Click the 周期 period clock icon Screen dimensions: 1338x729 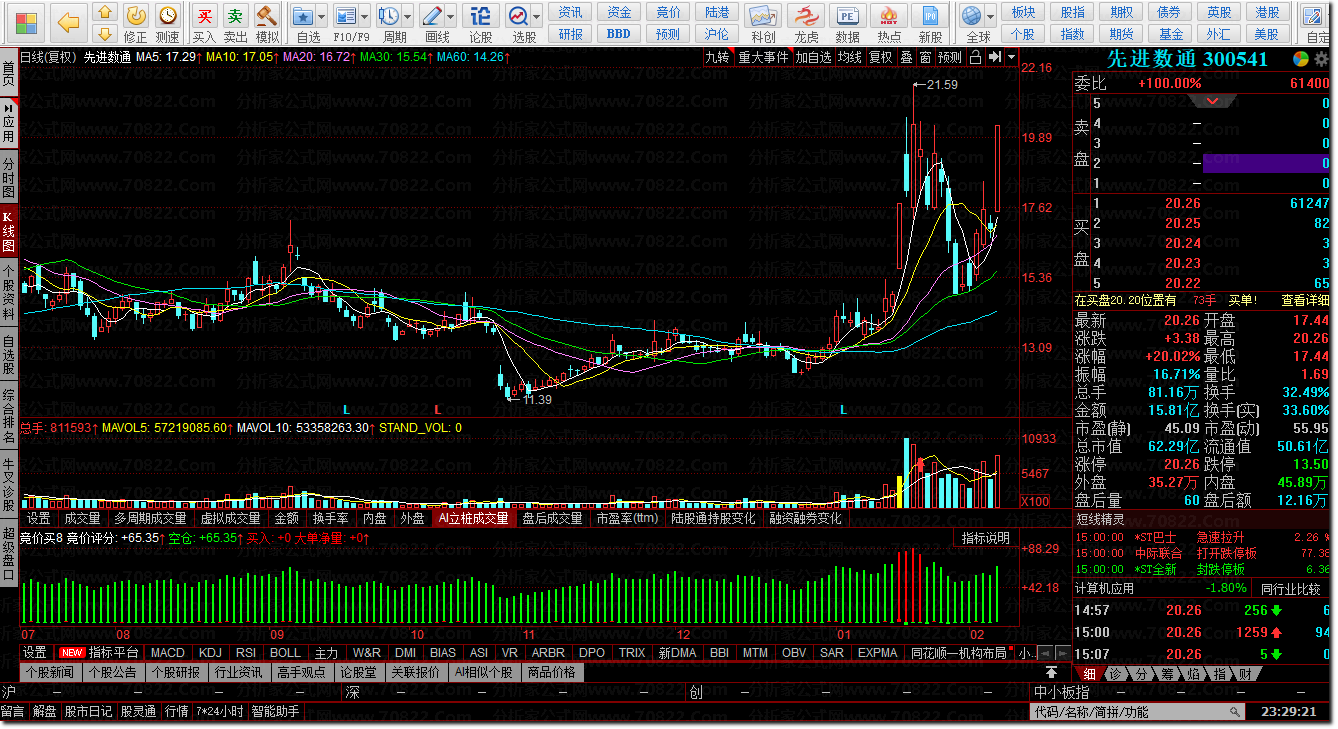pos(390,15)
